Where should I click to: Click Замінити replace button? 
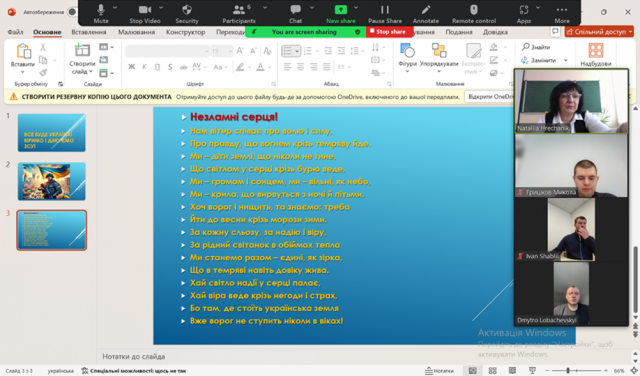(x=538, y=60)
